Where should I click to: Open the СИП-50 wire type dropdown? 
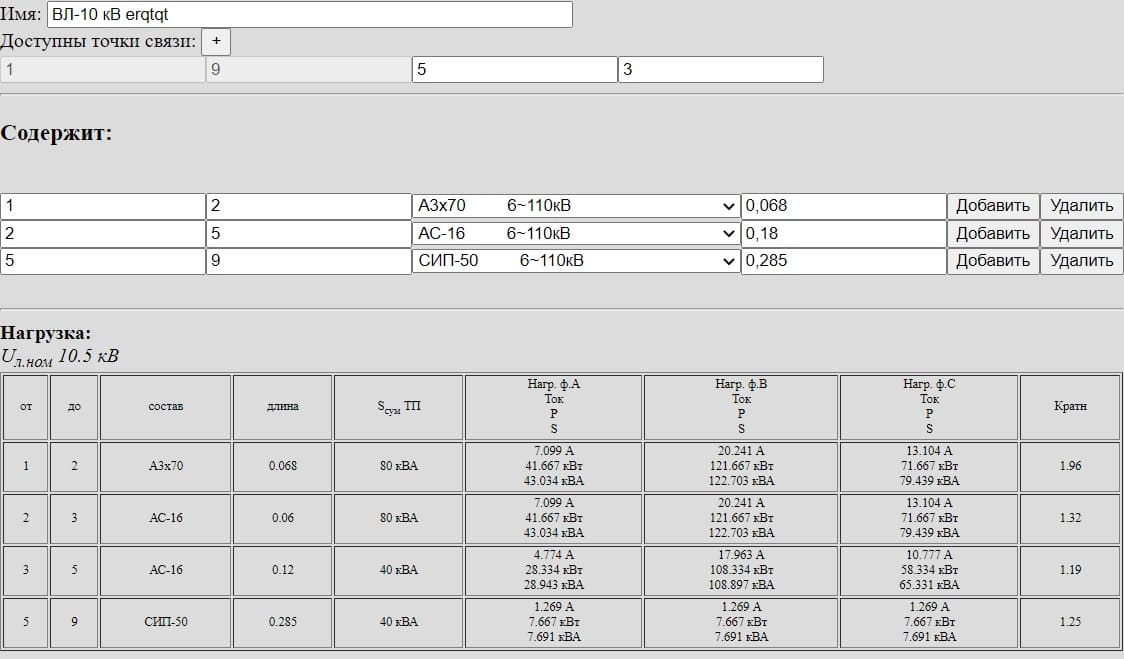pyautogui.click(x=576, y=261)
